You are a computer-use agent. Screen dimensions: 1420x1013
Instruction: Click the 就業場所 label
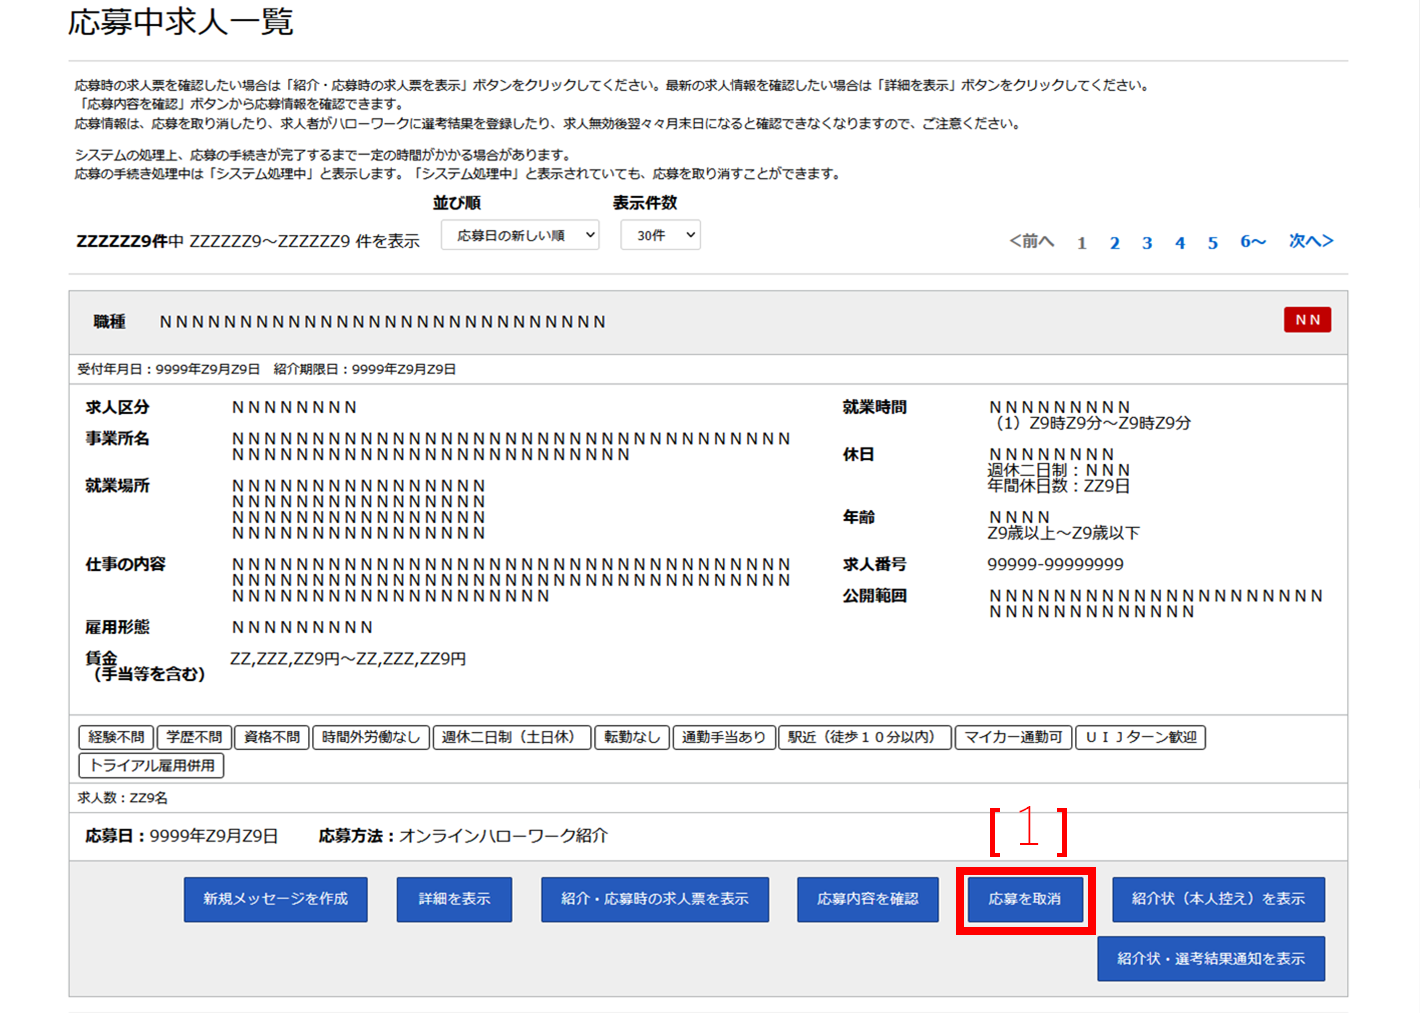(x=117, y=485)
